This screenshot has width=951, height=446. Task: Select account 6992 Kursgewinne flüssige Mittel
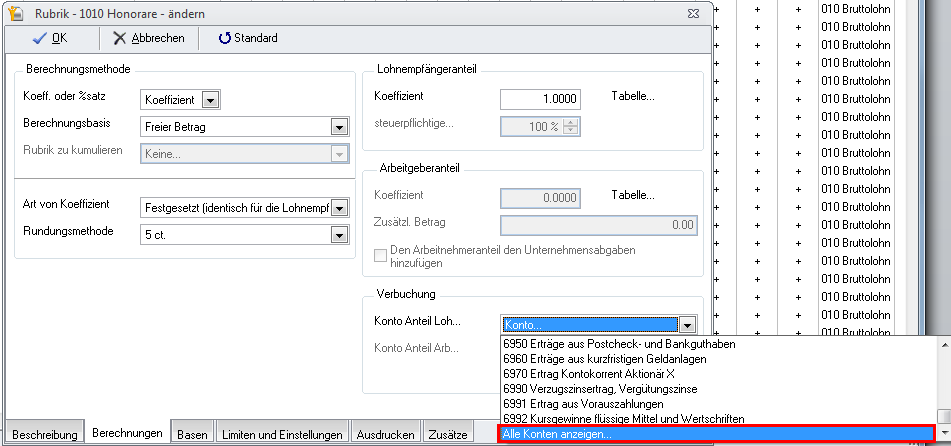(x=623, y=419)
